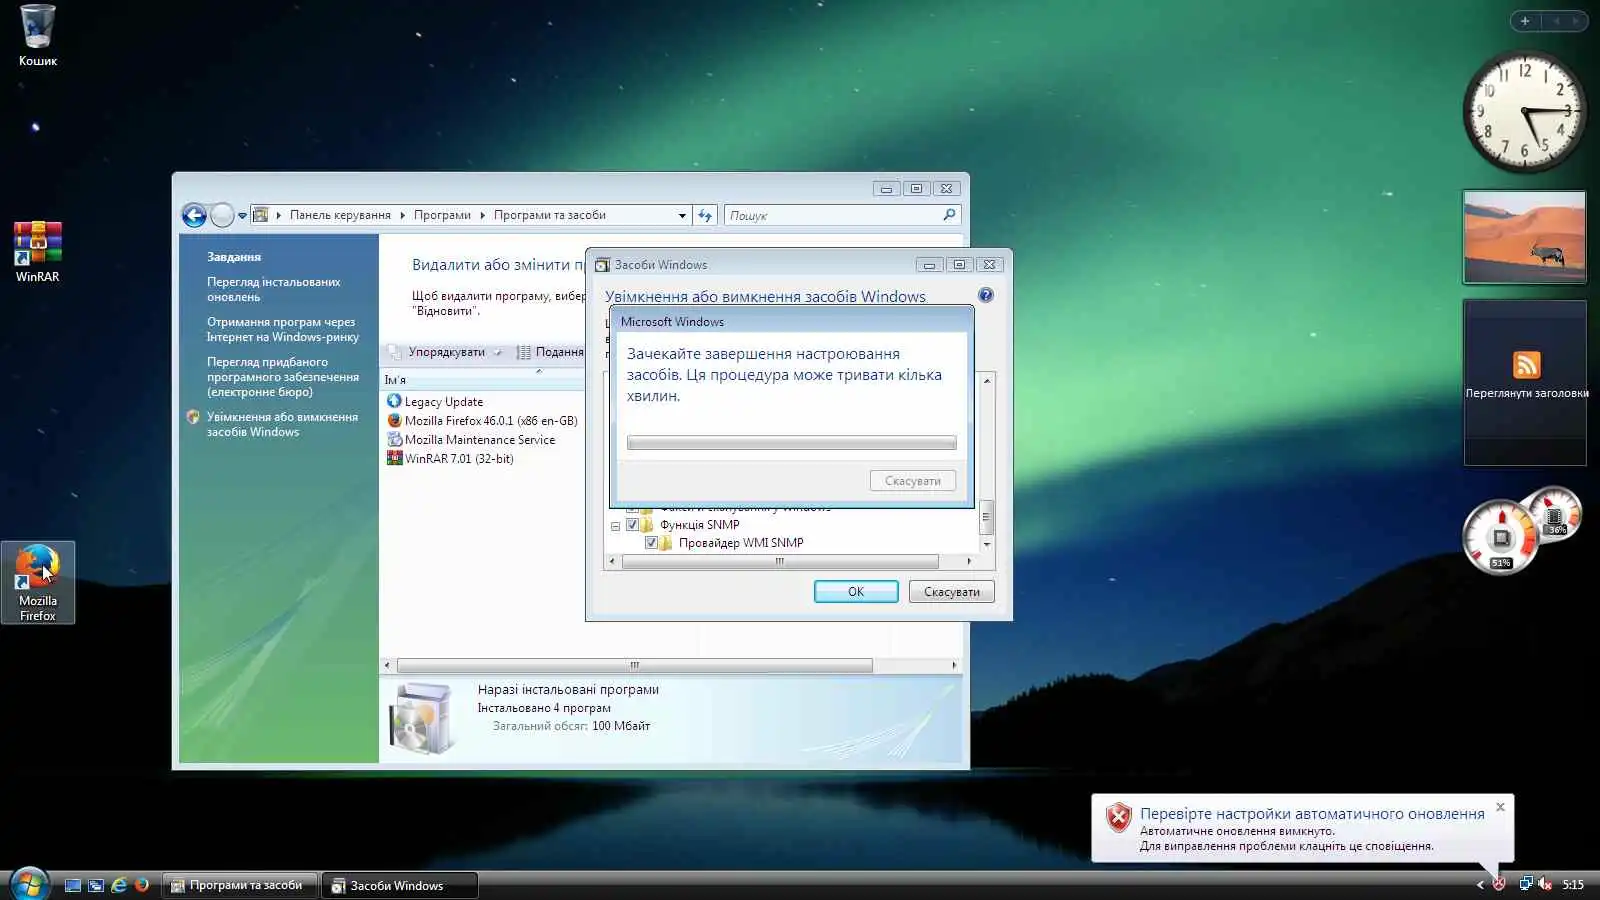Select the WinRAR desktop shortcut

[38, 252]
